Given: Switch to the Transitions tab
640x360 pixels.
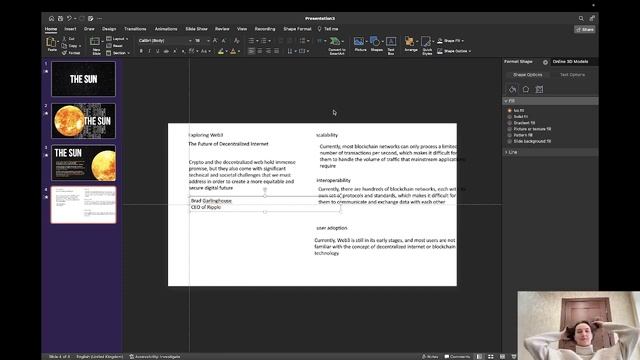Looking at the screenshot, I should pyautogui.click(x=135, y=29).
